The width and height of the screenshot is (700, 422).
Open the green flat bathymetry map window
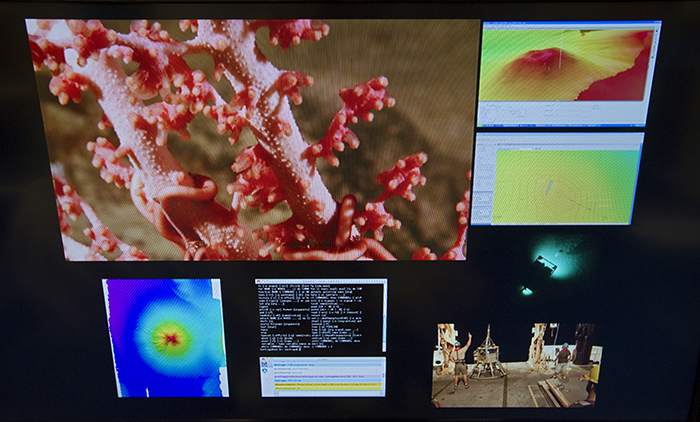pos(557,178)
